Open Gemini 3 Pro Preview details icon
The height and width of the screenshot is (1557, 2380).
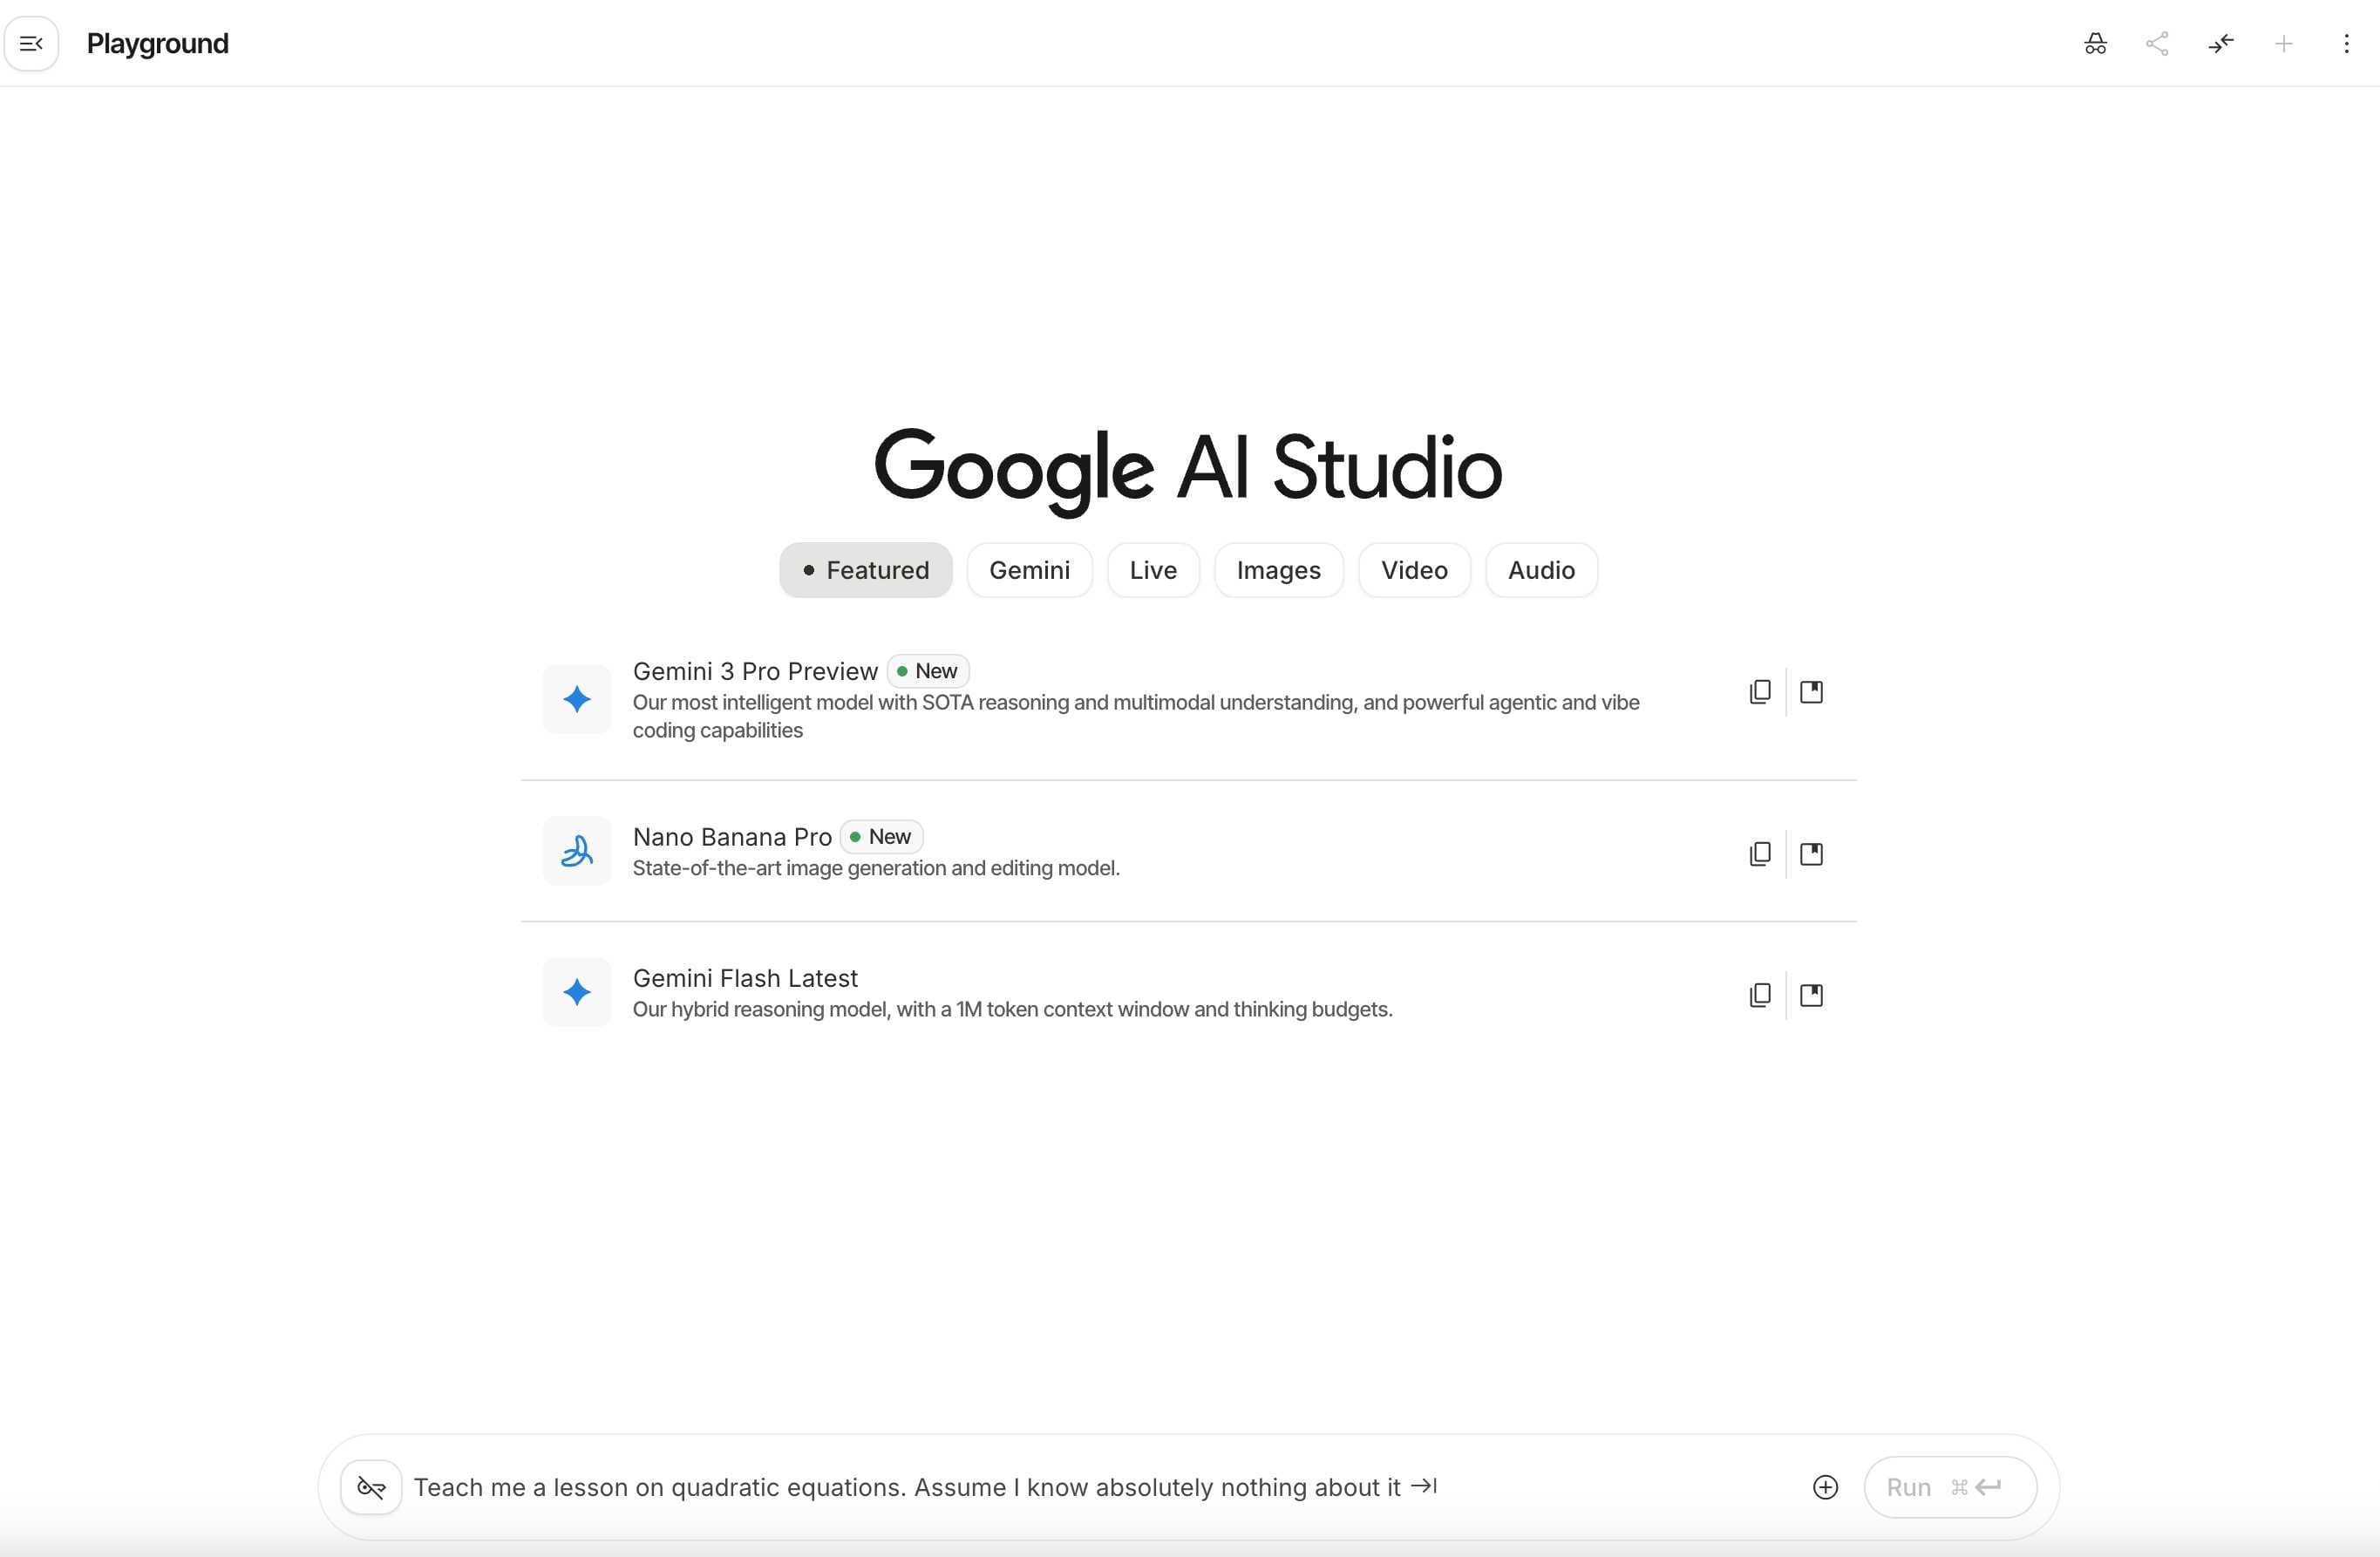coord(1811,692)
